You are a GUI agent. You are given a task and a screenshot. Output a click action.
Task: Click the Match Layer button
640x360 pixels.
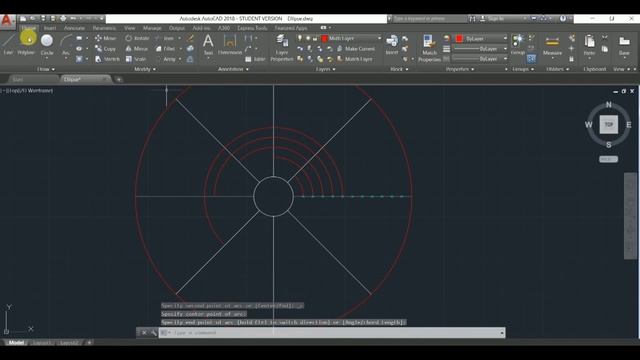(355, 59)
